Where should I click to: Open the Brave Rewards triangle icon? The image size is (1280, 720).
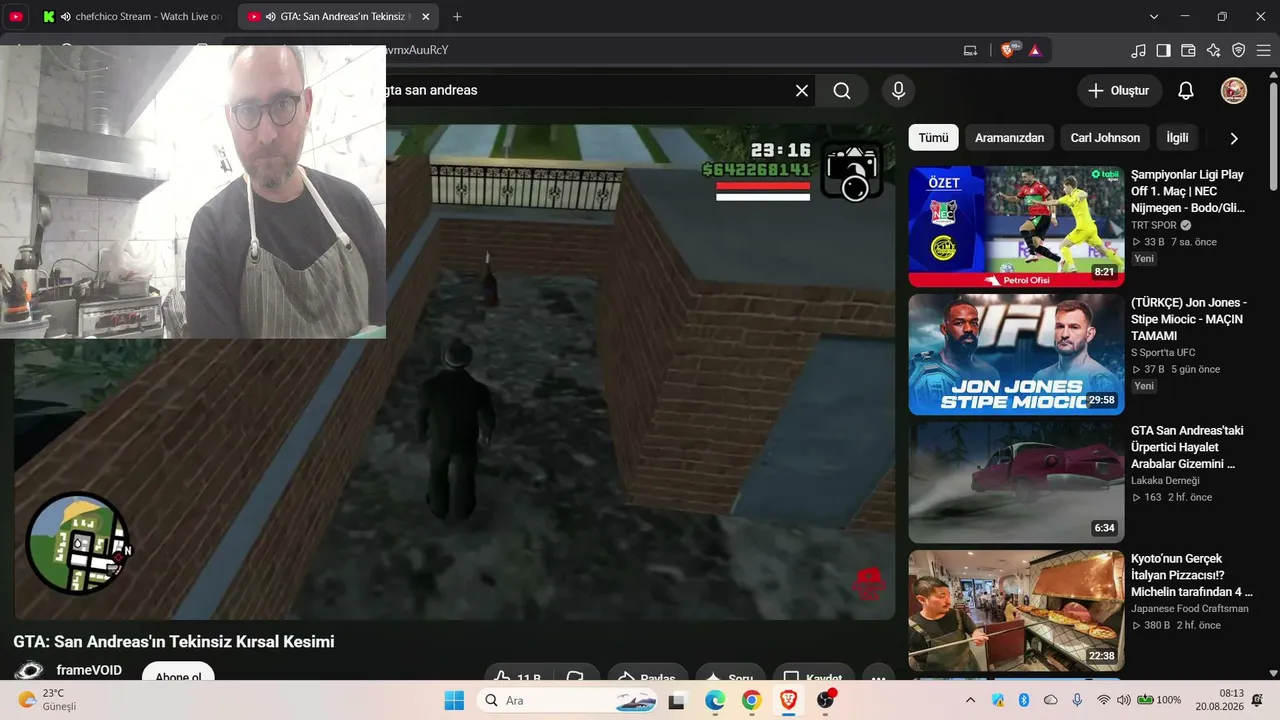click(x=1035, y=50)
